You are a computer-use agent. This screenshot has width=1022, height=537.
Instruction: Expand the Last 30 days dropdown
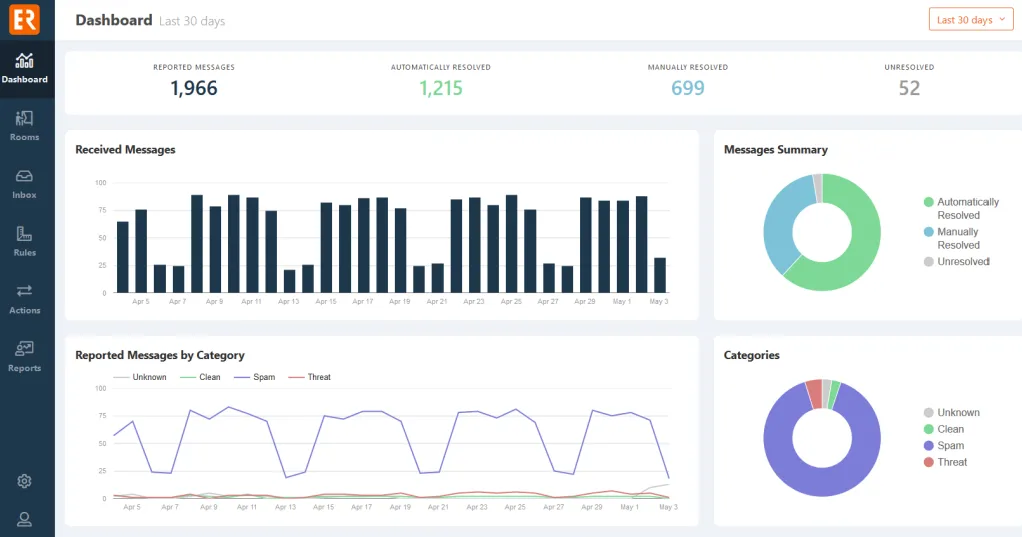pos(970,20)
